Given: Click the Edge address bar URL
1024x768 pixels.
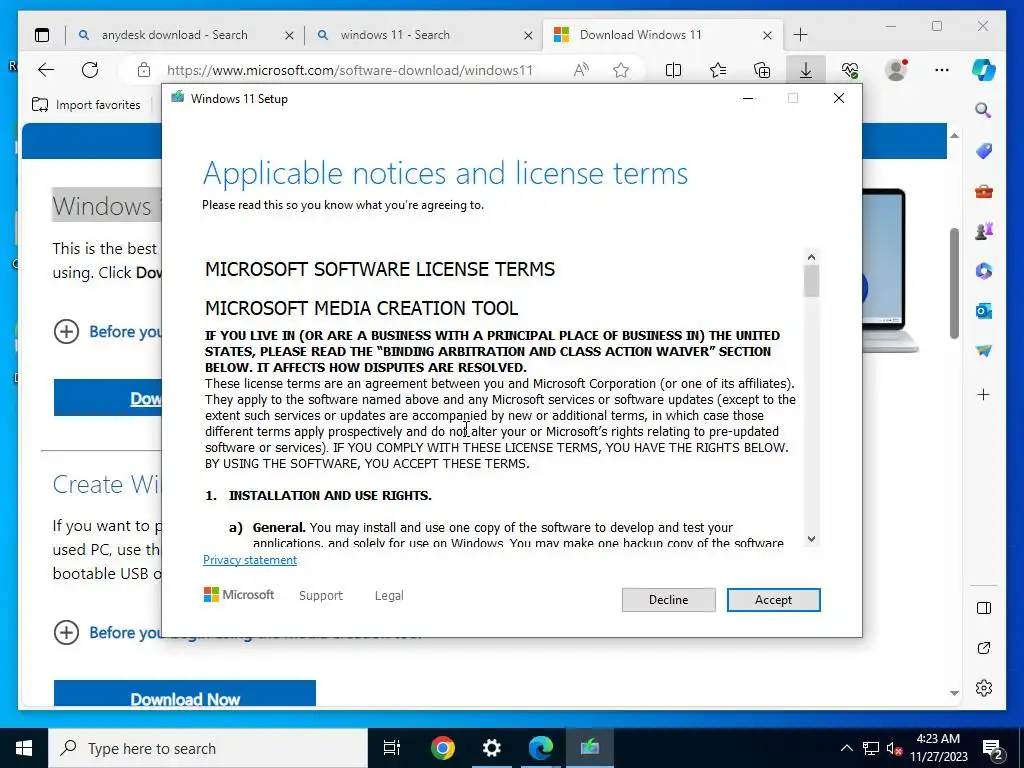Looking at the screenshot, I should click(x=349, y=70).
